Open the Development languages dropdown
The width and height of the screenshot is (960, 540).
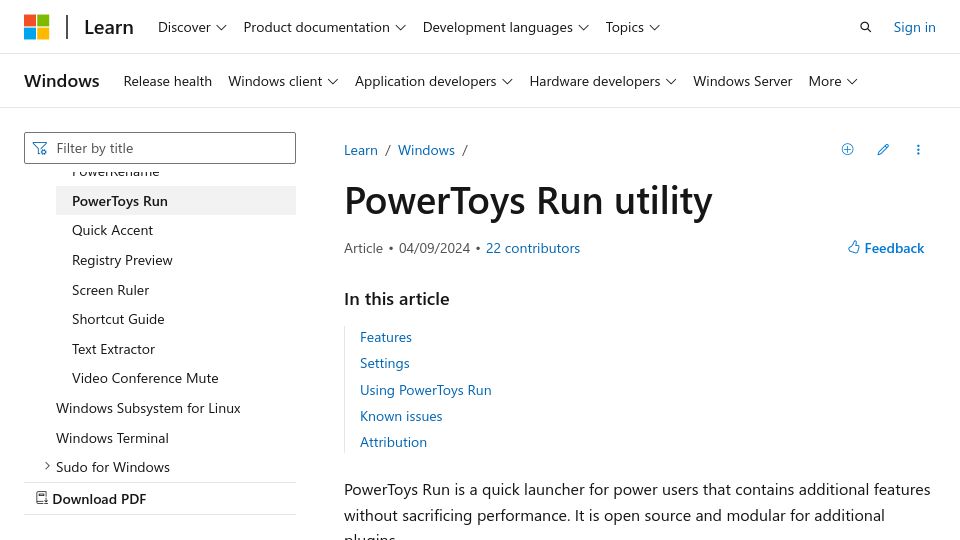click(x=506, y=28)
